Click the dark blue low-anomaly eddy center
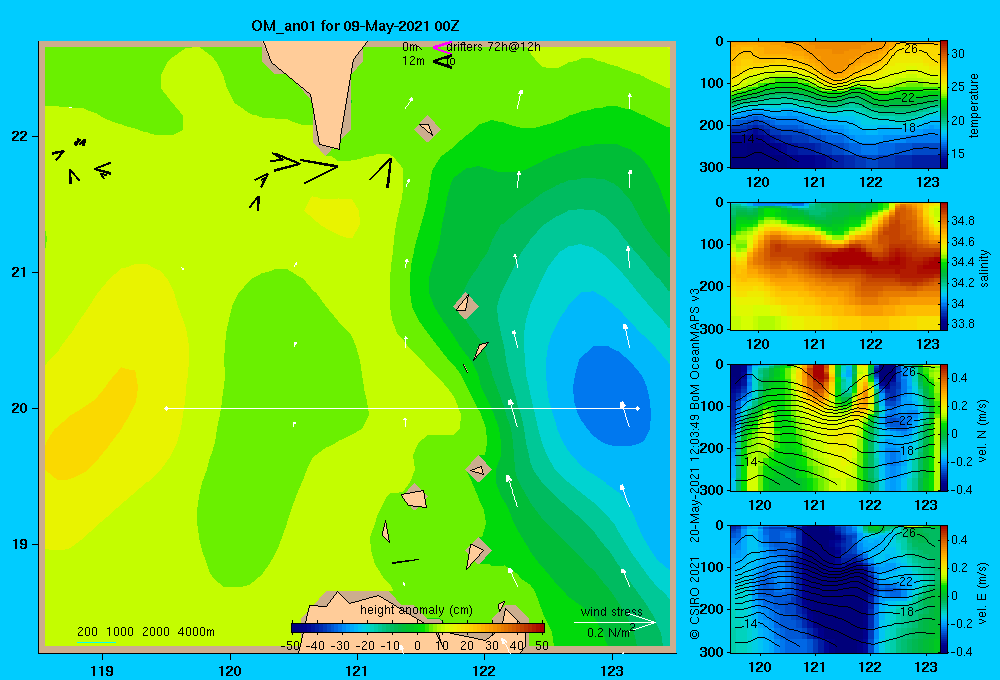This screenshot has height=680, width=1000. click(x=611, y=395)
